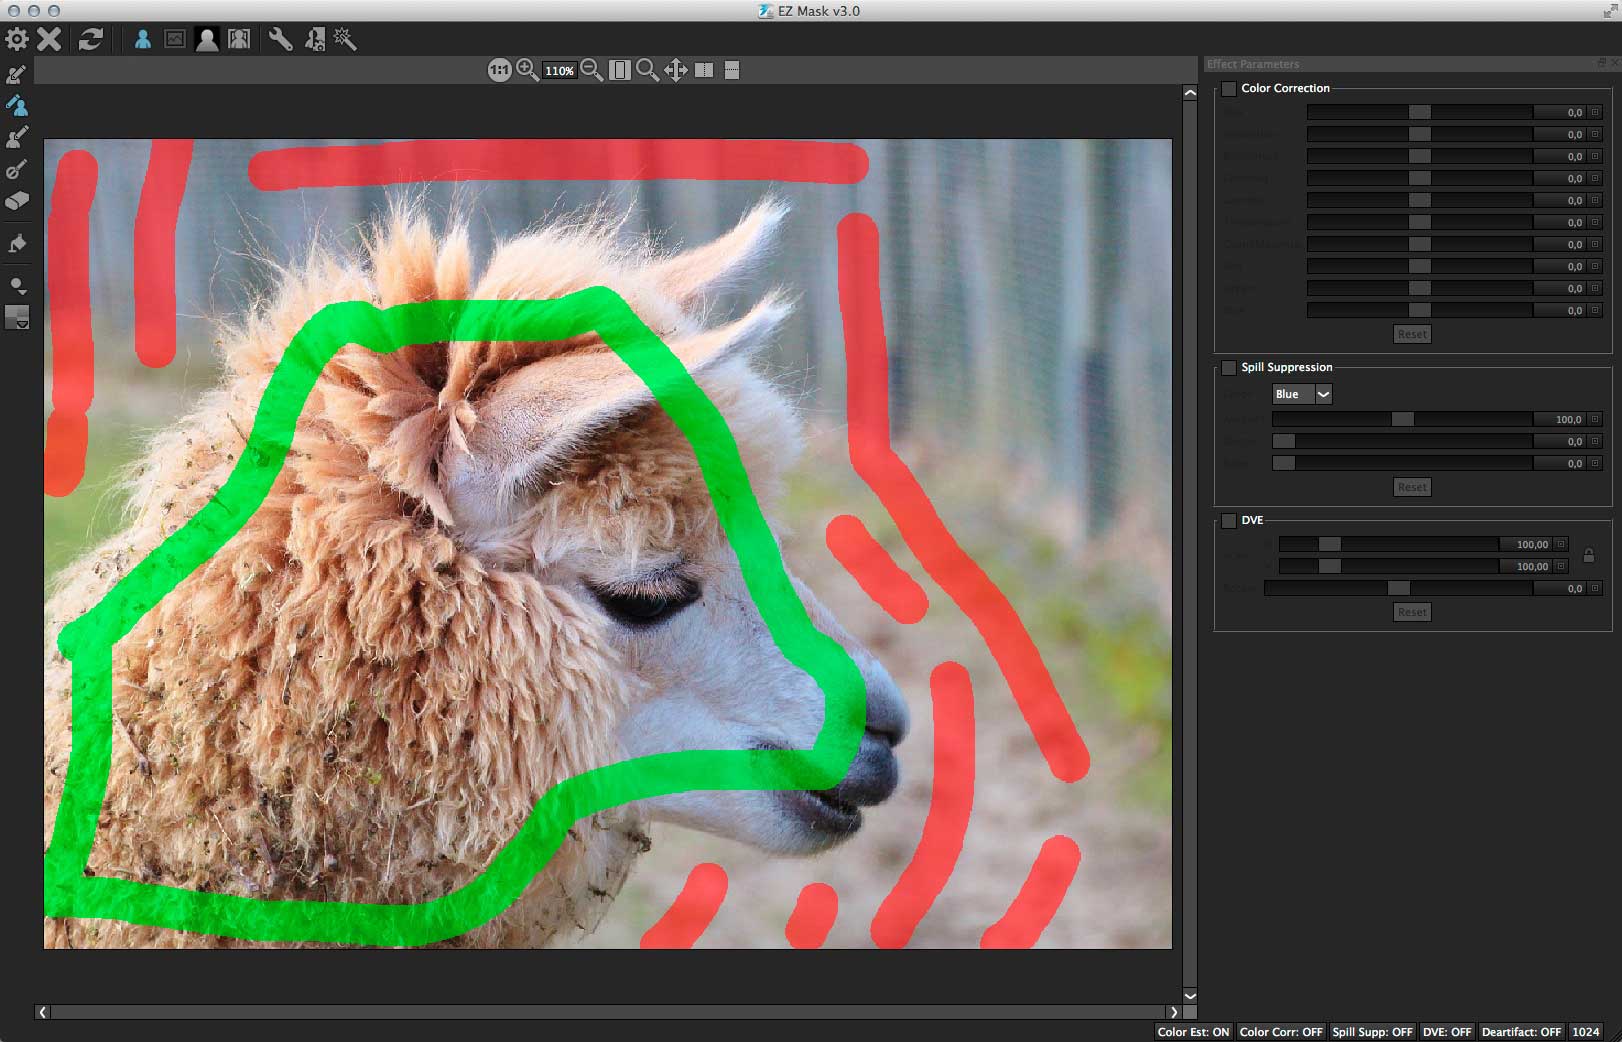Click the refresh arrows icon
The image size is (1622, 1042).
click(x=91, y=40)
